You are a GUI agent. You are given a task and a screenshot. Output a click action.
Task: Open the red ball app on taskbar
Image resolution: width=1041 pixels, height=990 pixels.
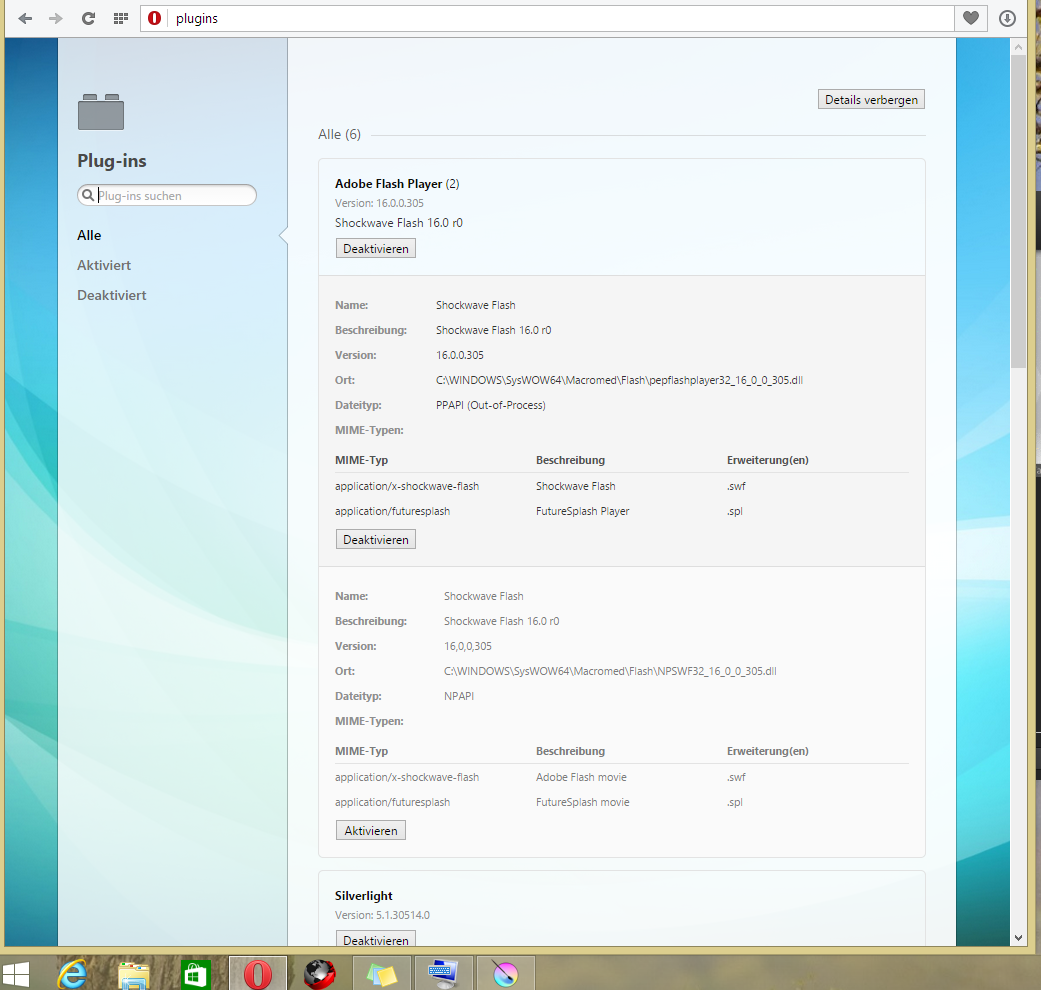click(319, 974)
